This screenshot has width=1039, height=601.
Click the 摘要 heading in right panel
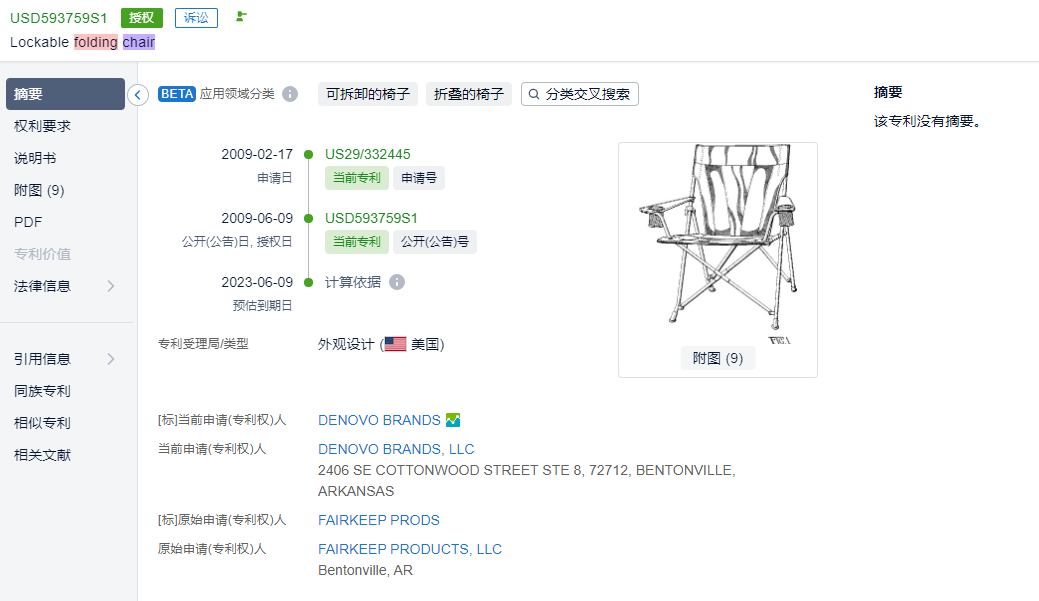click(888, 92)
